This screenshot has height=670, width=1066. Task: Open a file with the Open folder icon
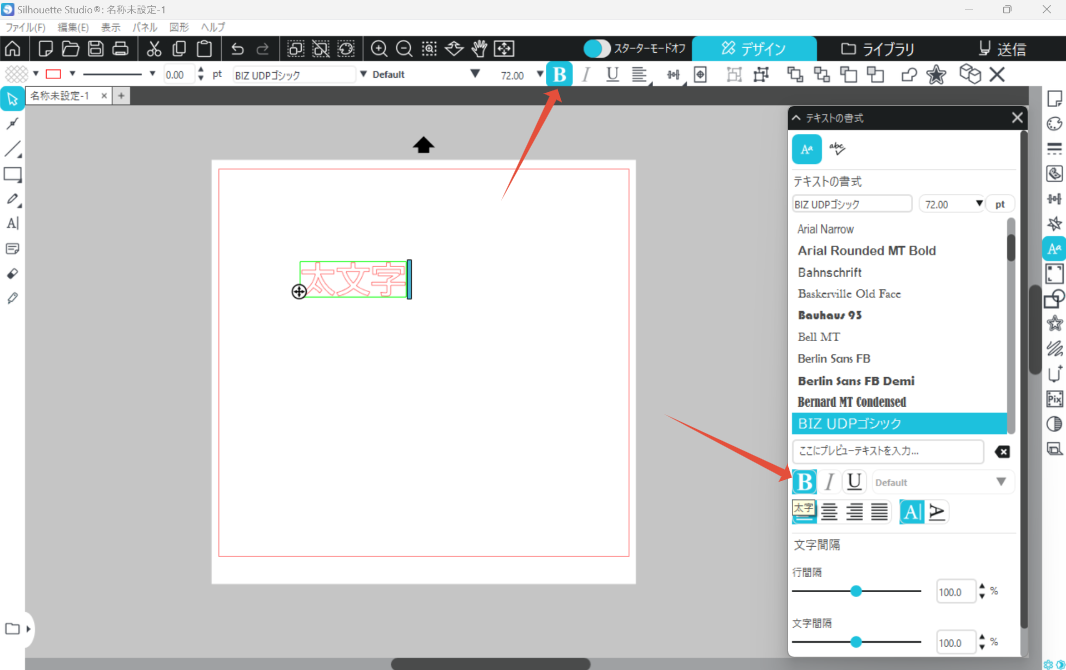(70, 49)
